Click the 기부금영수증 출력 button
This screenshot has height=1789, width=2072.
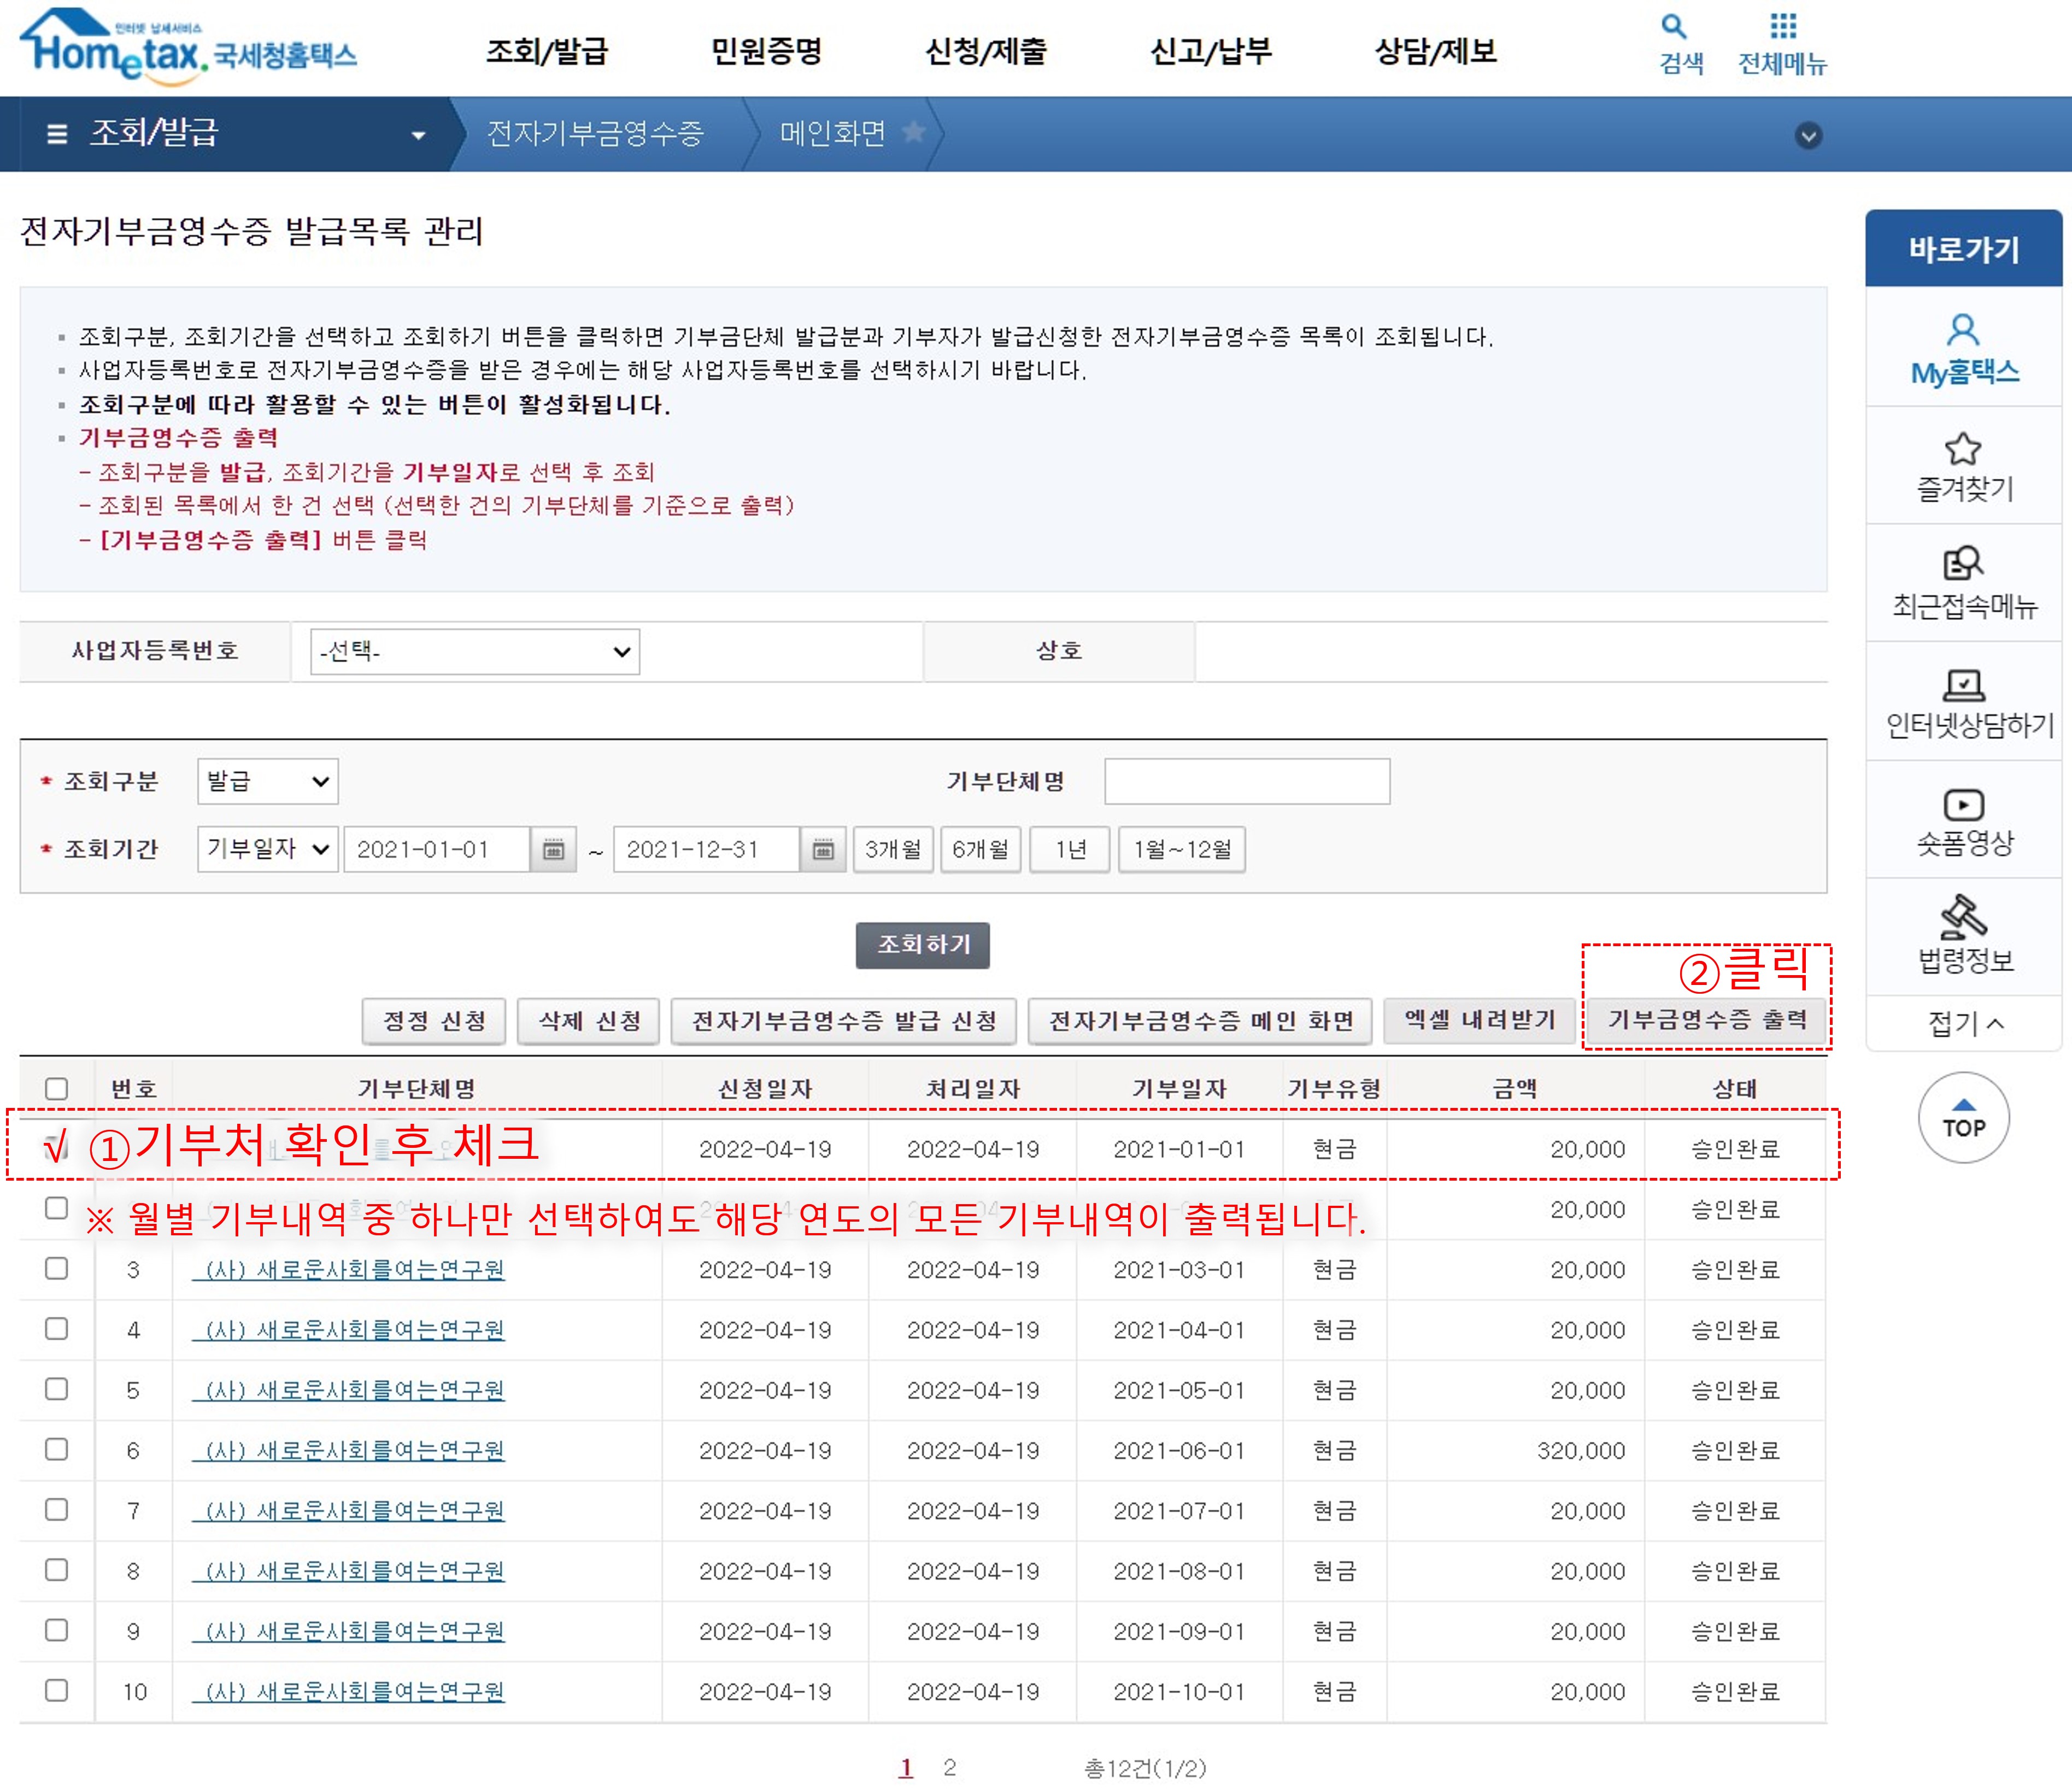[1707, 1020]
